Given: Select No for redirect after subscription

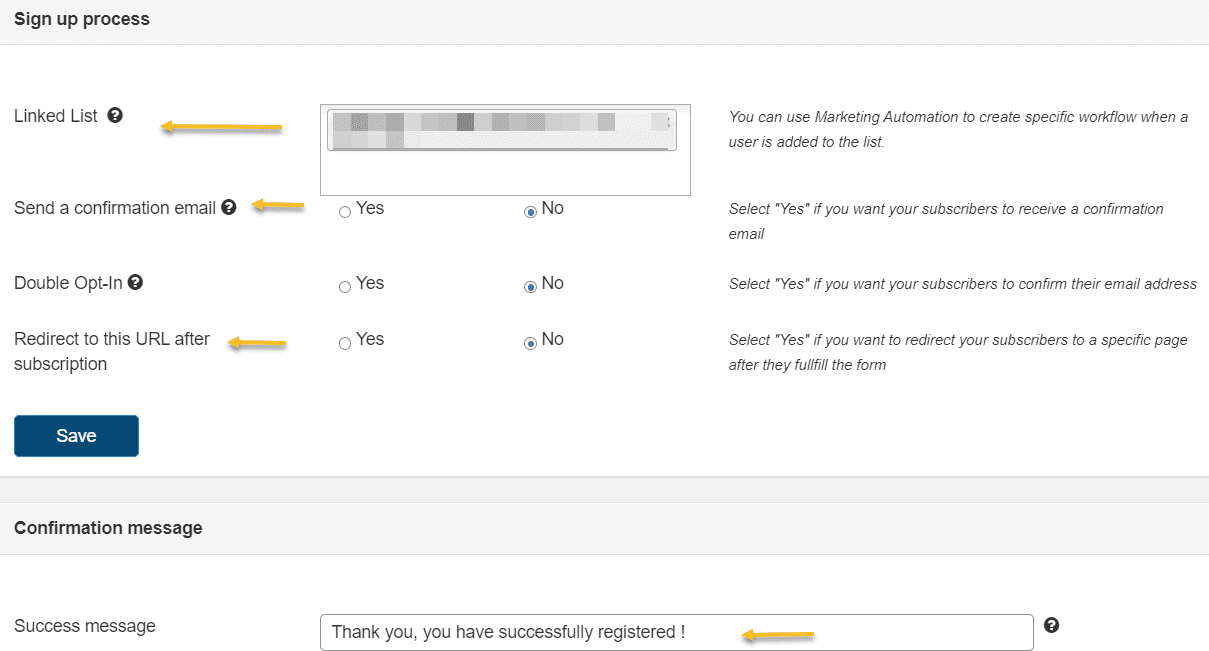Looking at the screenshot, I should pyautogui.click(x=530, y=342).
